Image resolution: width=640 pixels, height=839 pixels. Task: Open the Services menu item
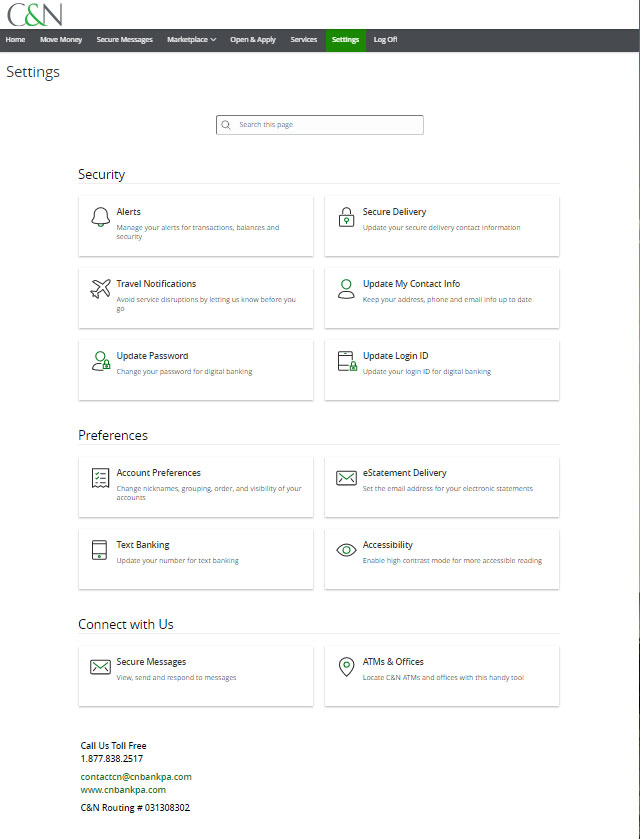(x=304, y=40)
